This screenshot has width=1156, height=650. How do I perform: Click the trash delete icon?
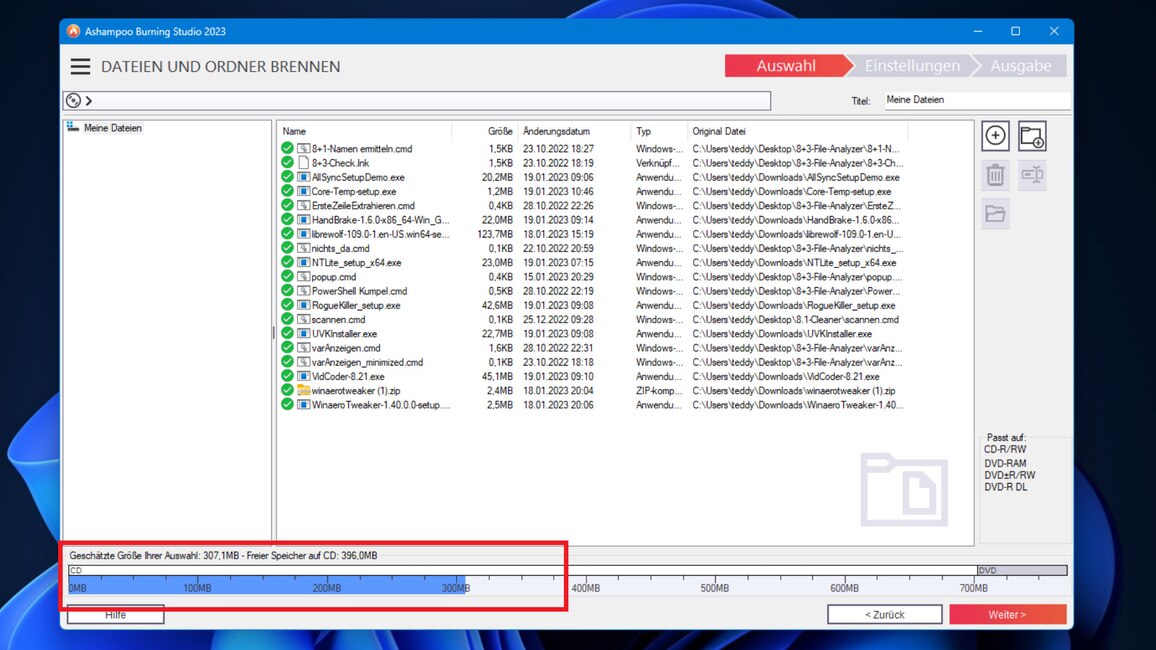click(995, 175)
